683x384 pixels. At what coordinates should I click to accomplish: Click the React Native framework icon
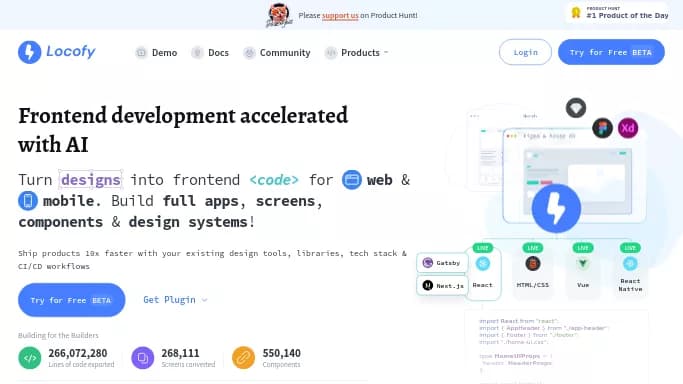[630, 263]
